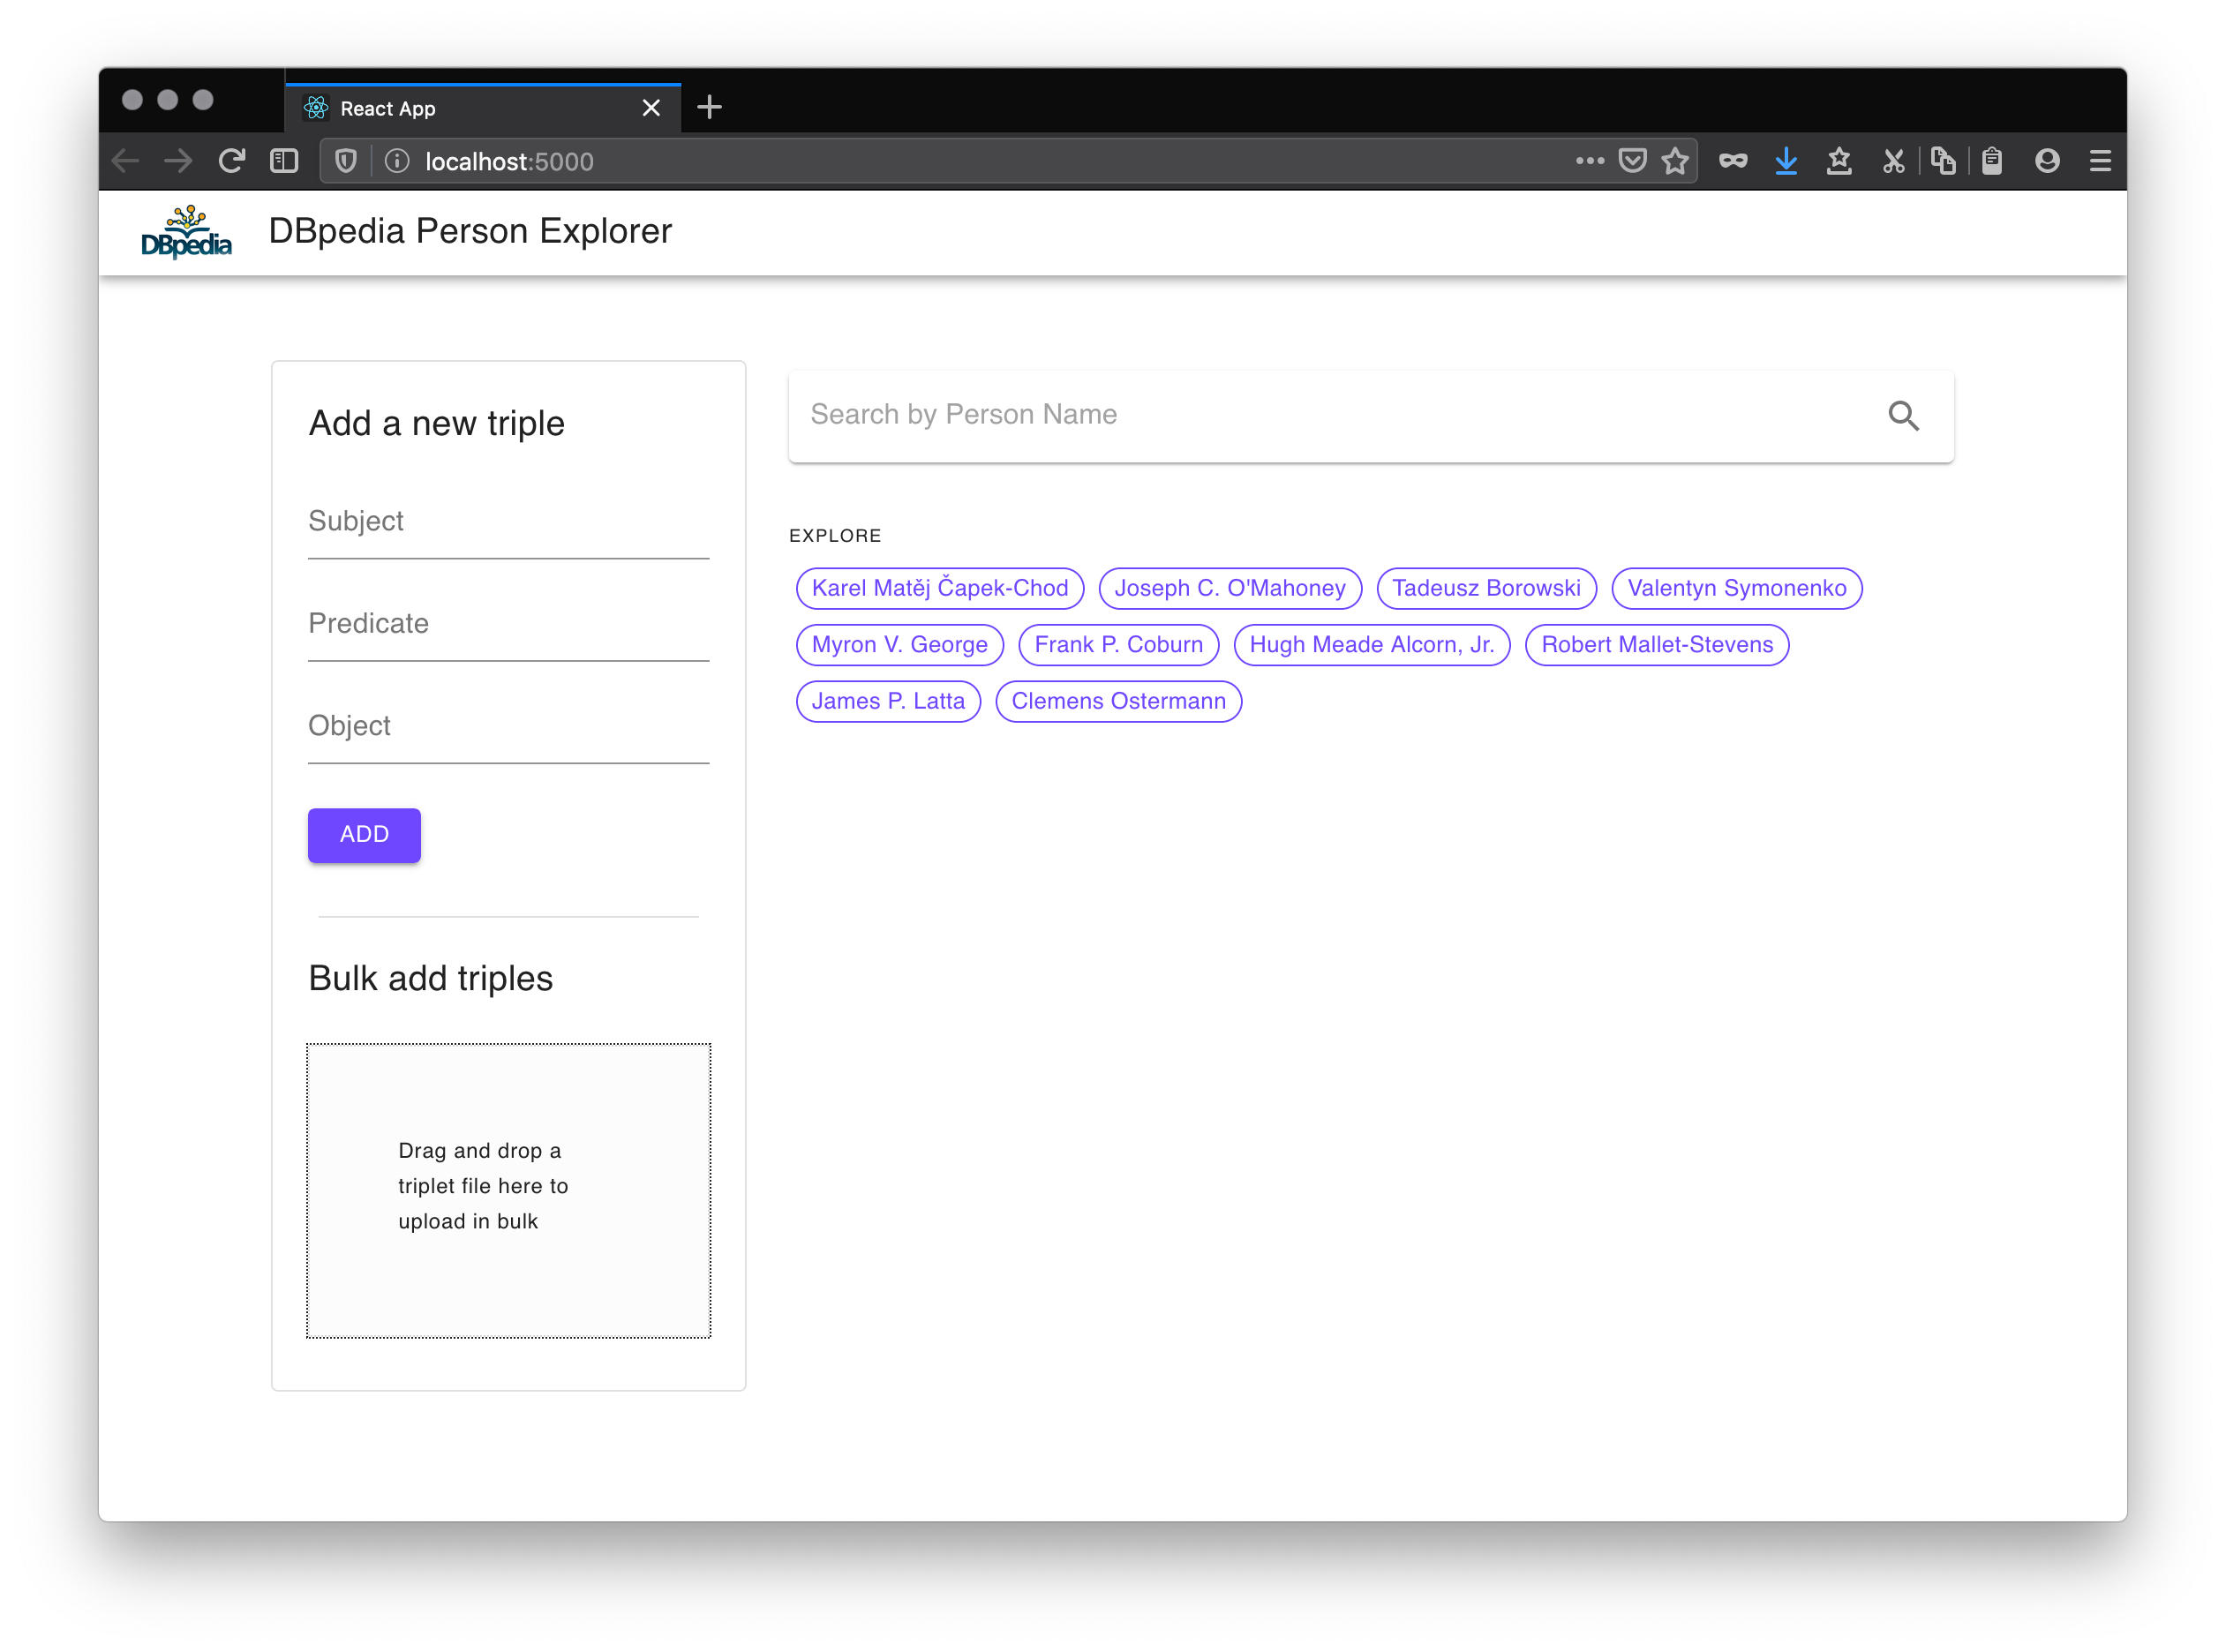The image size is (2226, 1652).
Task: Show site information icon in address bar
Action: click(x=397, y=161)
